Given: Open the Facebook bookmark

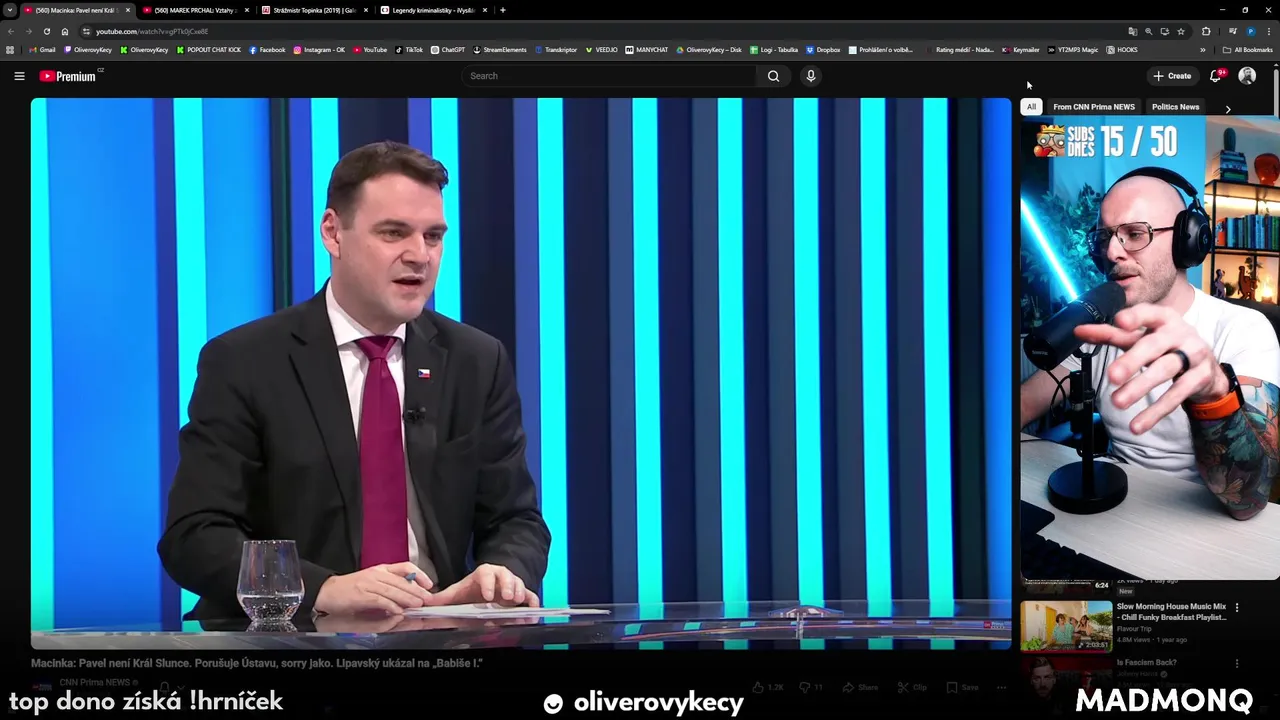Looking at the screenshot, I should coord(267,50).
